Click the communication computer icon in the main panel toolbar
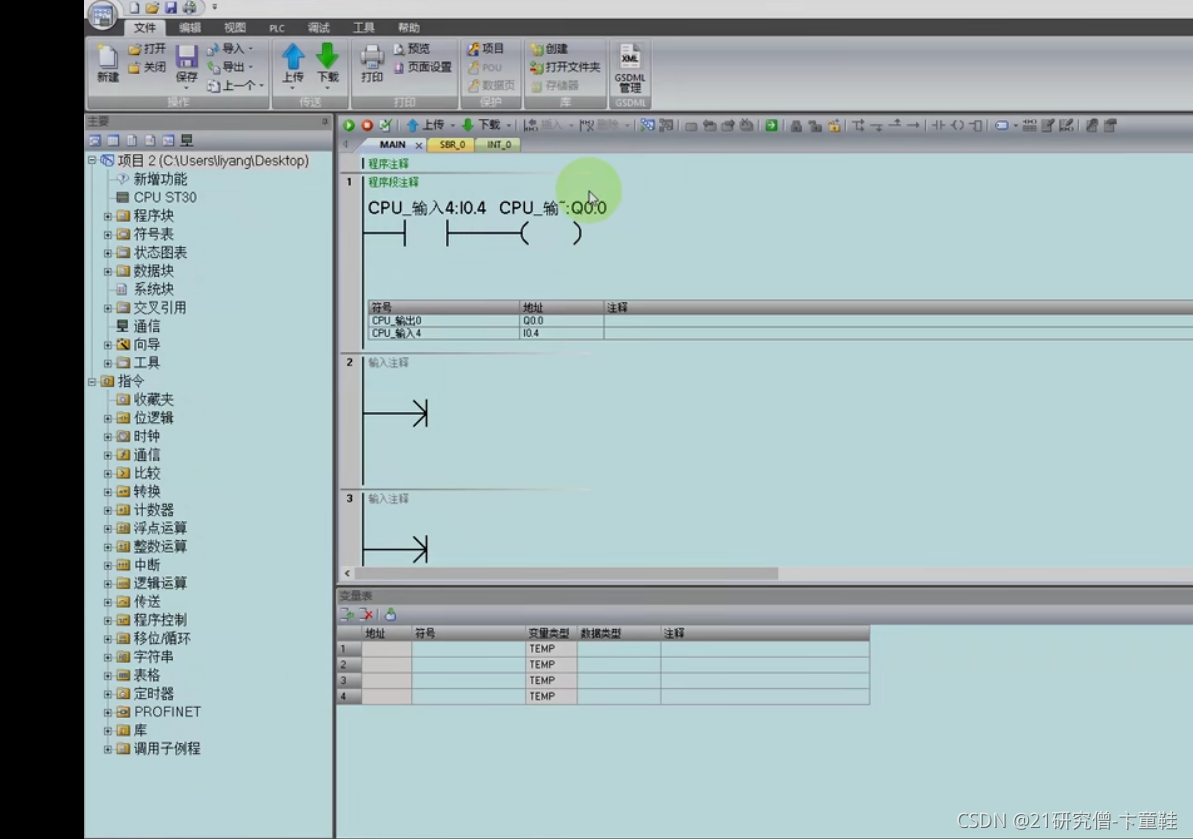This screenshot has height=839, width=1193. [186, 141]
